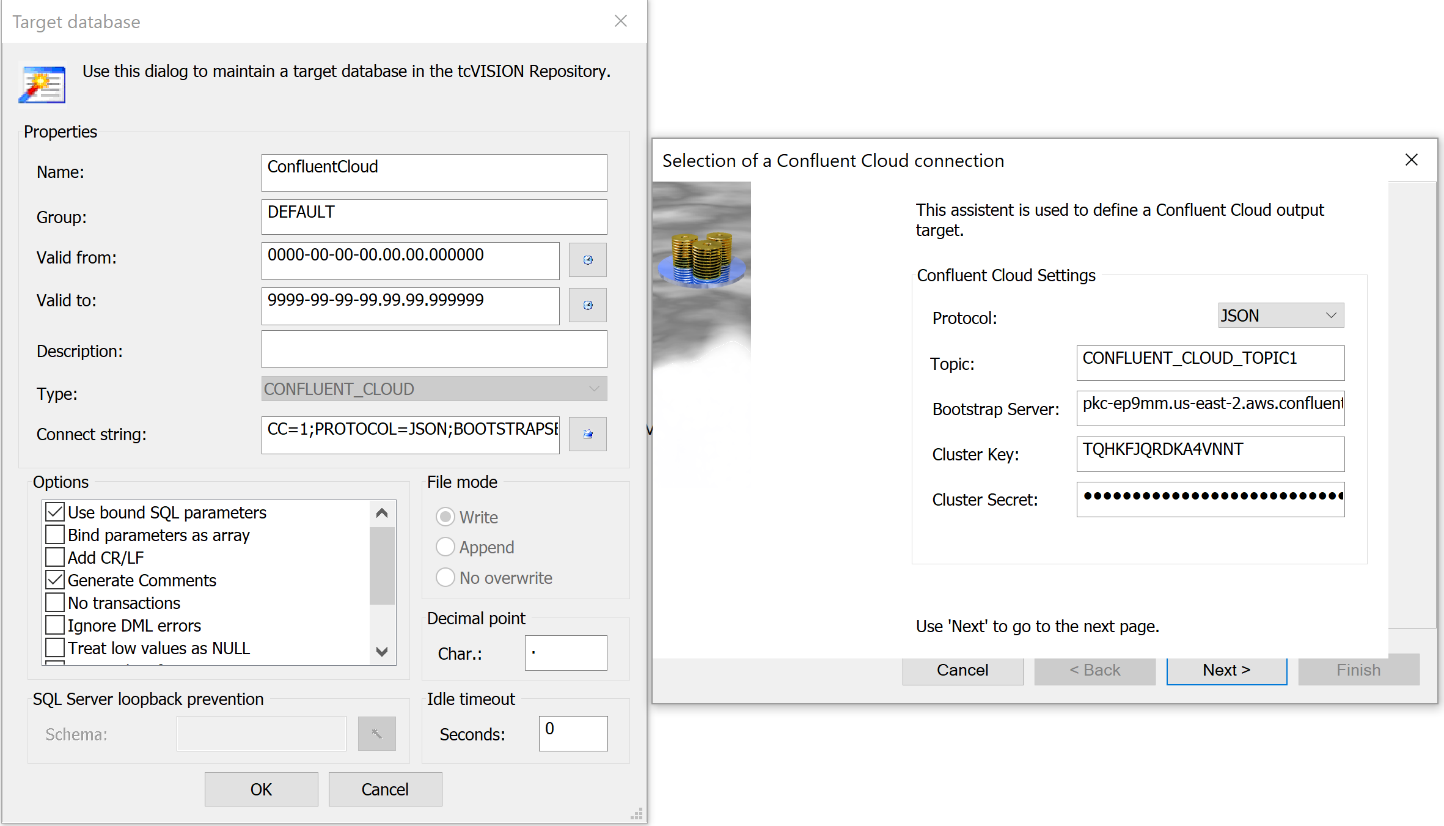Click Cancel in Confluent Cloud wizard
This screenshot has width=1444, height=826.
click(963, 670)
